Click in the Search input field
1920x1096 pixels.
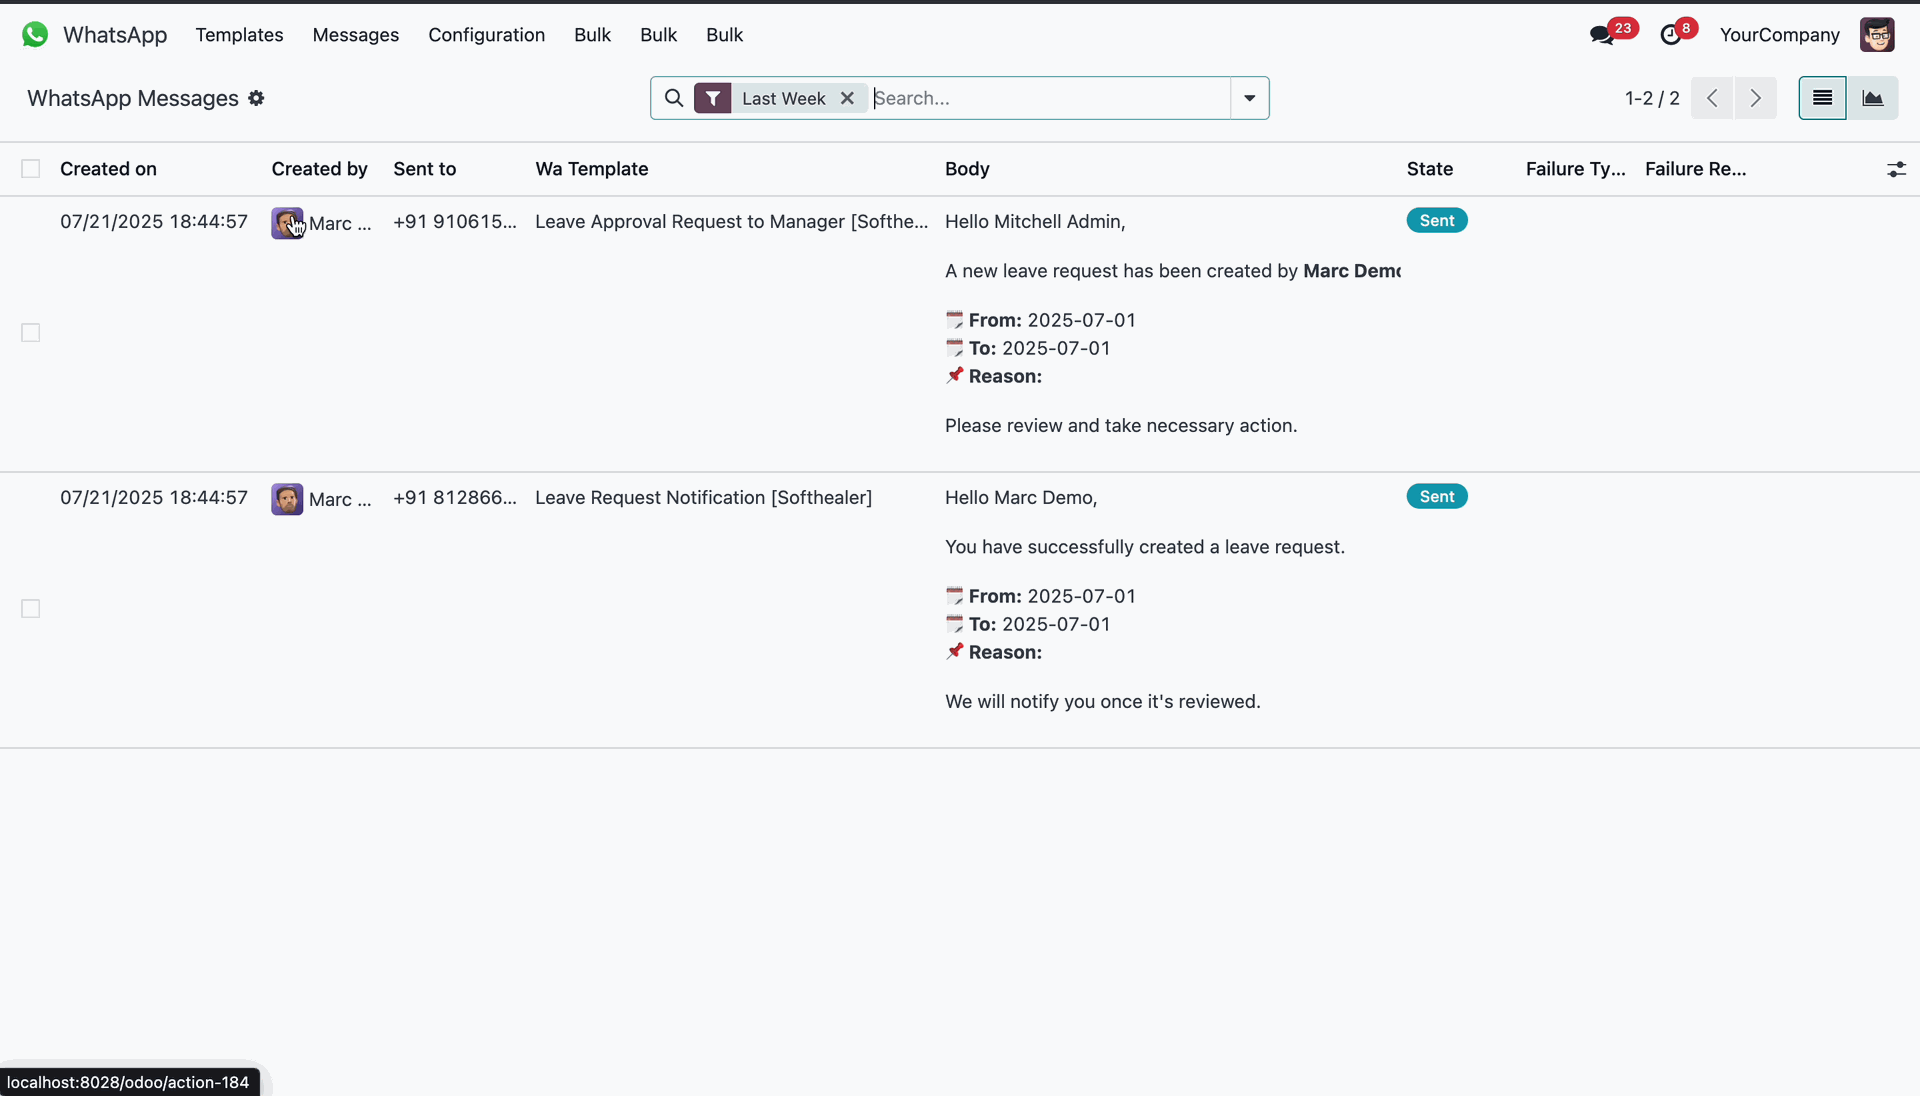(x=1050, y=98)
